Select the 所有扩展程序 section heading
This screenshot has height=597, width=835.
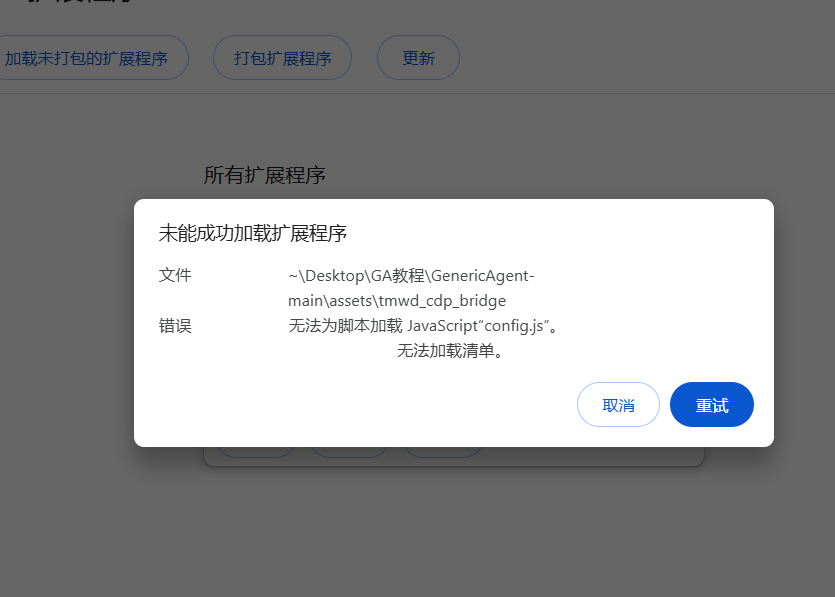click(x=265, y=175)
